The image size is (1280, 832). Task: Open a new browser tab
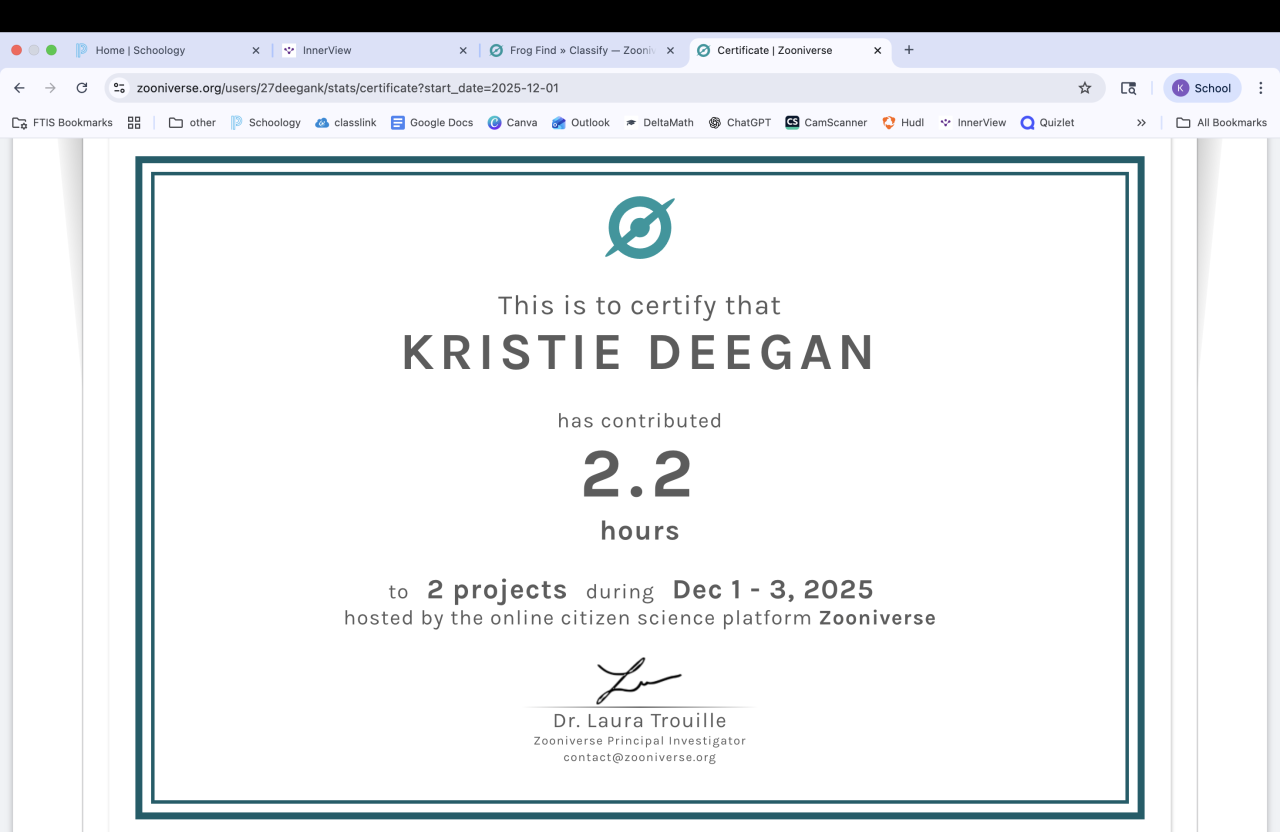click(x=909, y=50)
